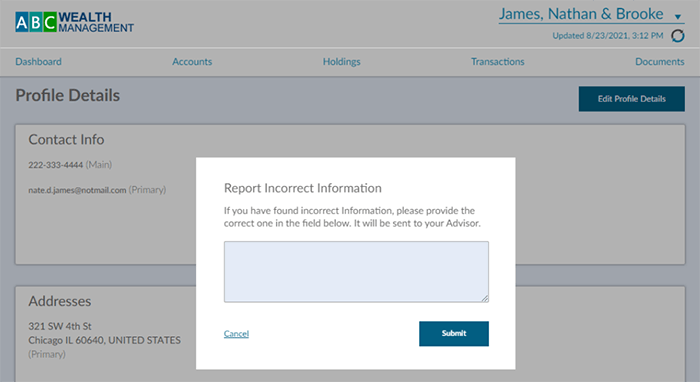Screen dimensions: 700x382
Task: Click the Edit Profile Details button
Action: pos(632,99)
